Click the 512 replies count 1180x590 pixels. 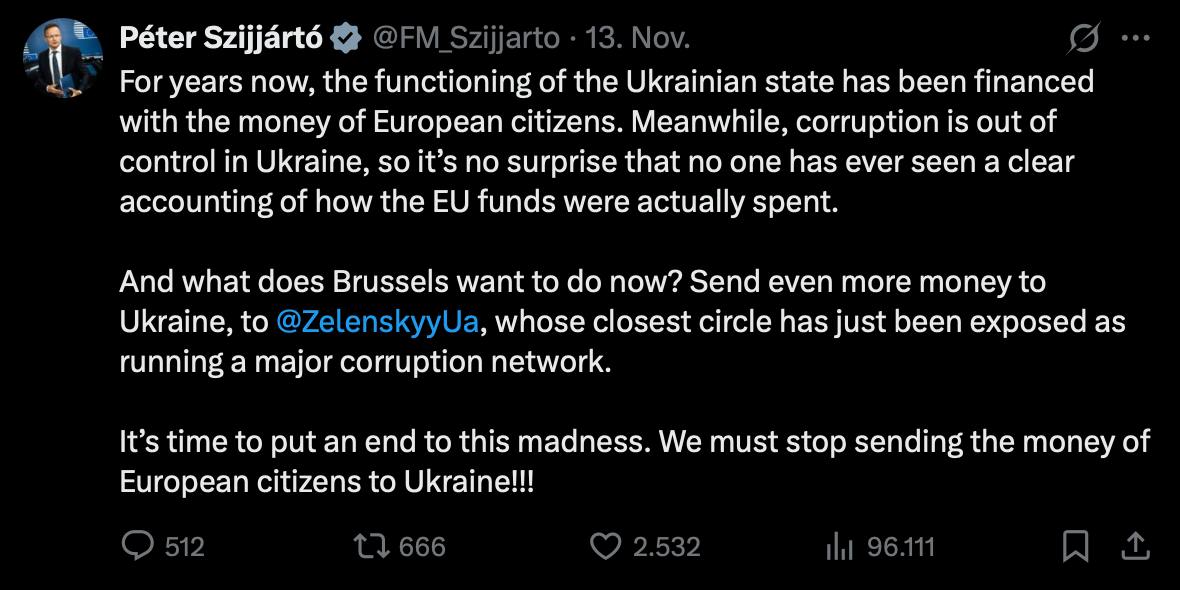click(x=184, y=547)
